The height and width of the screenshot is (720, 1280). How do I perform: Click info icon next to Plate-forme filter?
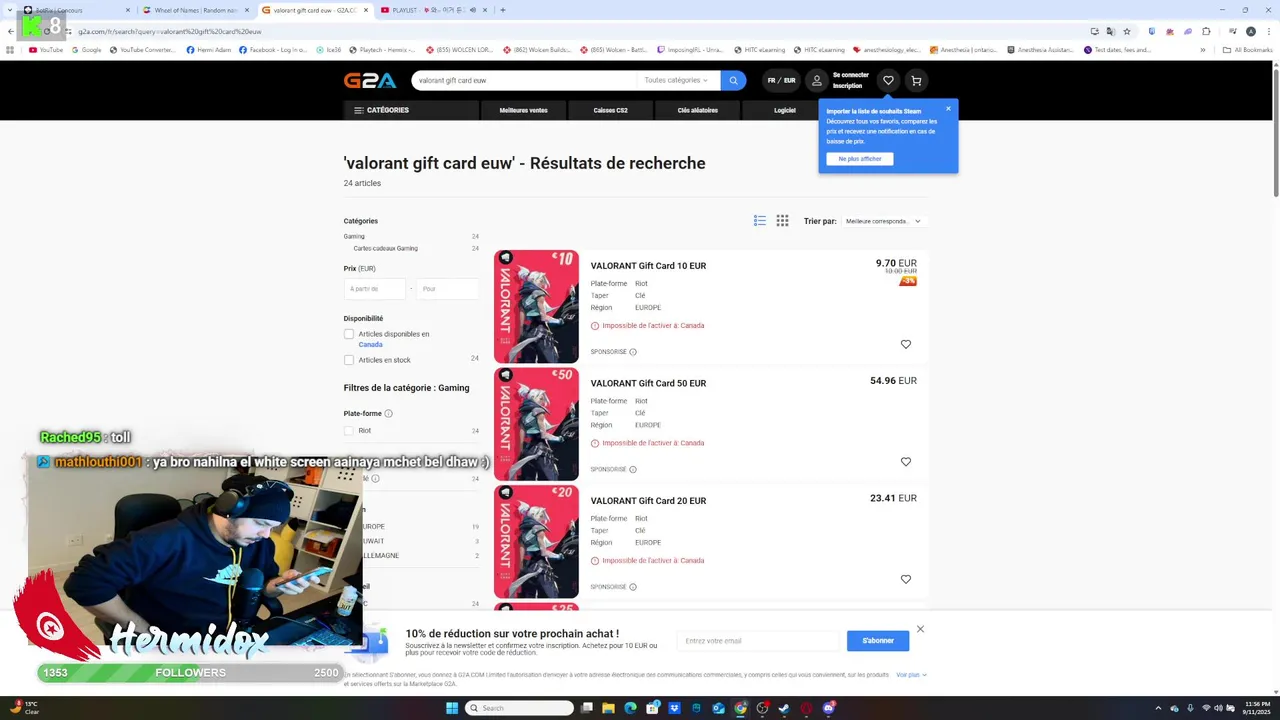coord(388,413)
